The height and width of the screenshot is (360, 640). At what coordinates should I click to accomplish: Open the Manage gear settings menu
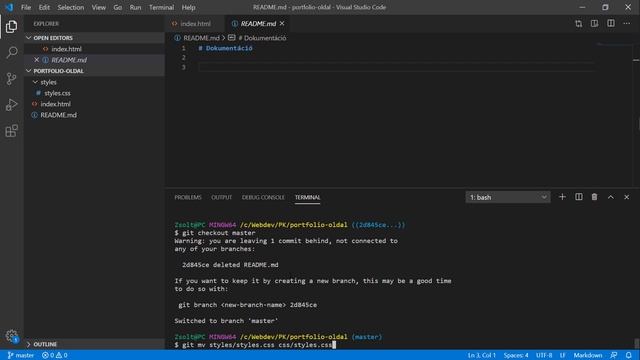(x=11, y=336)
